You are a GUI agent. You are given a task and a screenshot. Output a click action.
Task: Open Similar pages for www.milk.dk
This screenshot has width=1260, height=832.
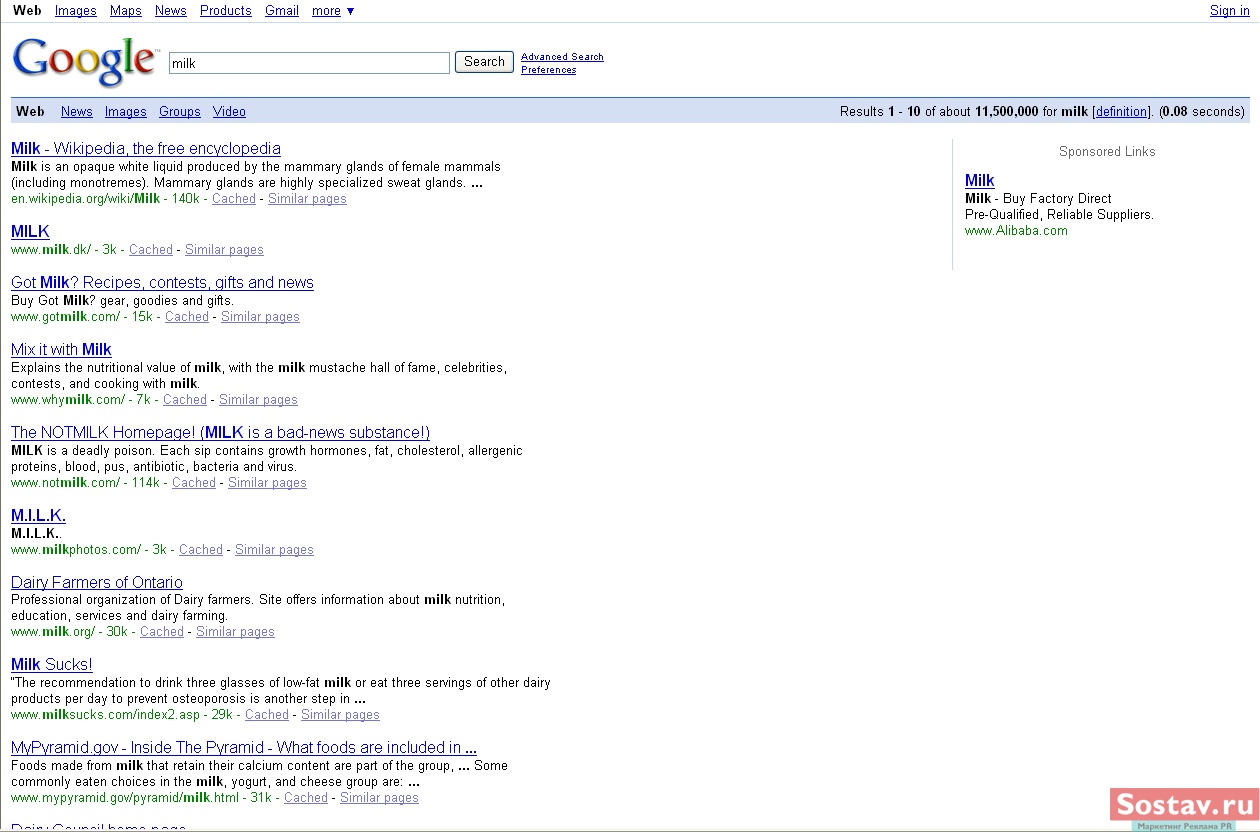(x=224, y=250)
